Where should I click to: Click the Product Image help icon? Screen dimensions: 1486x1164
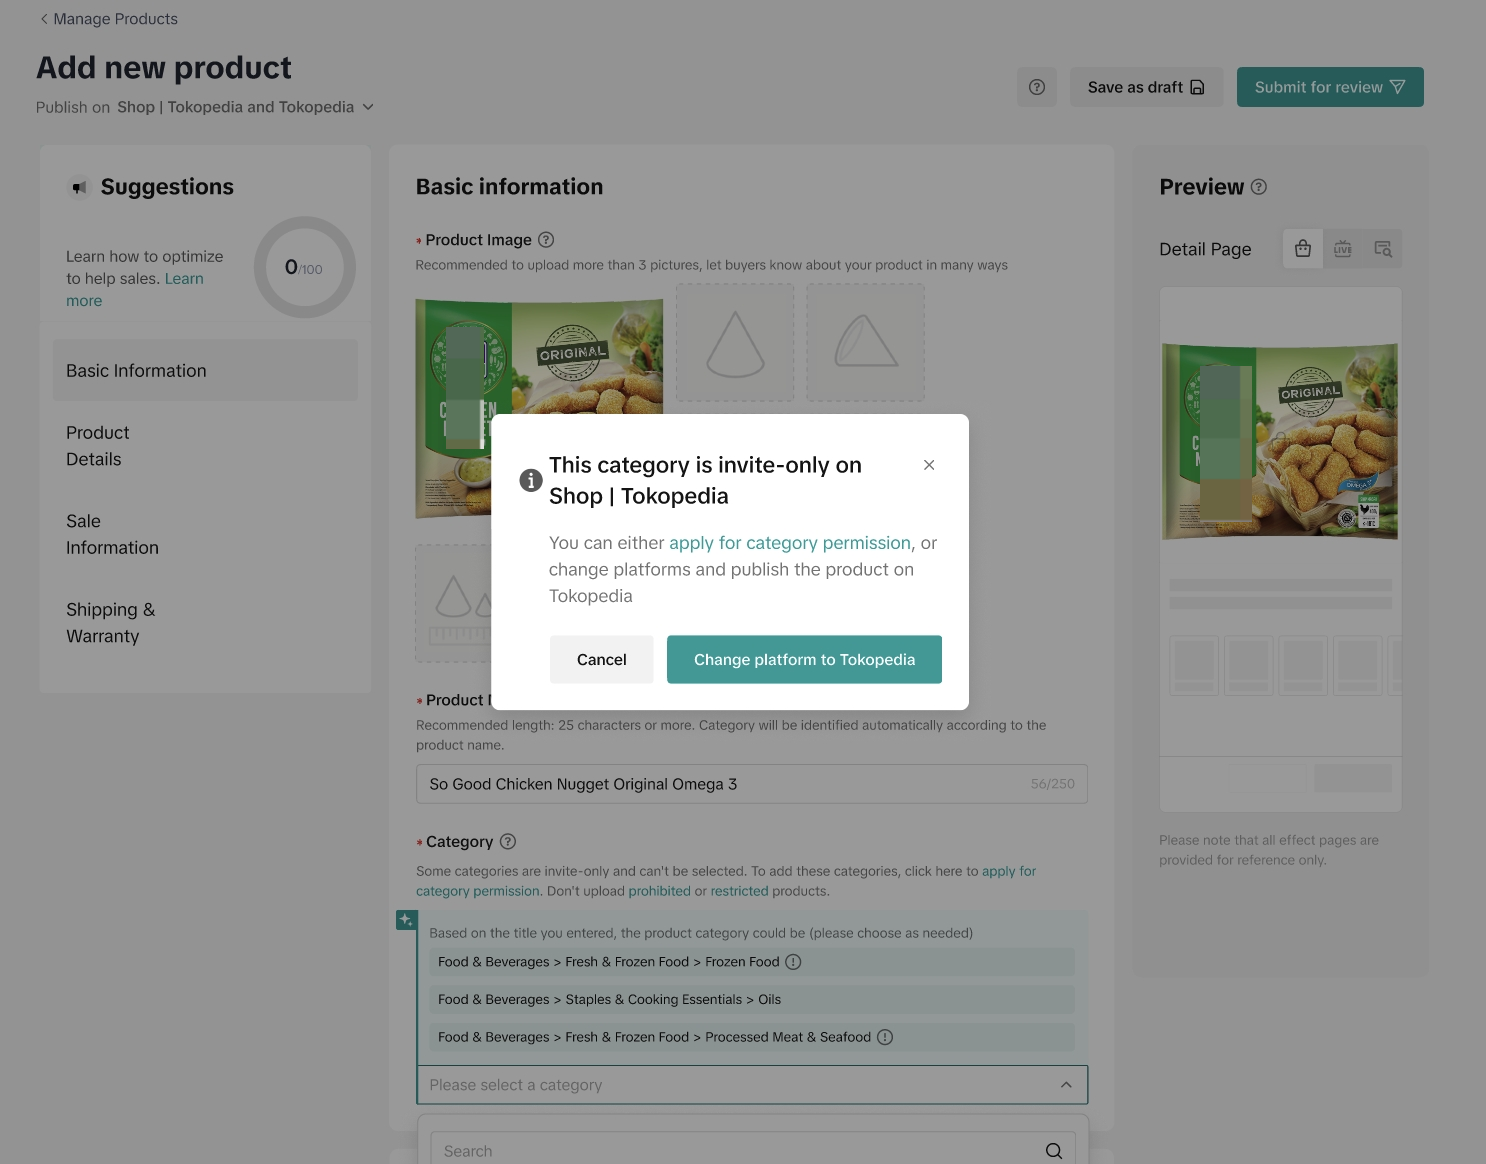click(546, 240)
